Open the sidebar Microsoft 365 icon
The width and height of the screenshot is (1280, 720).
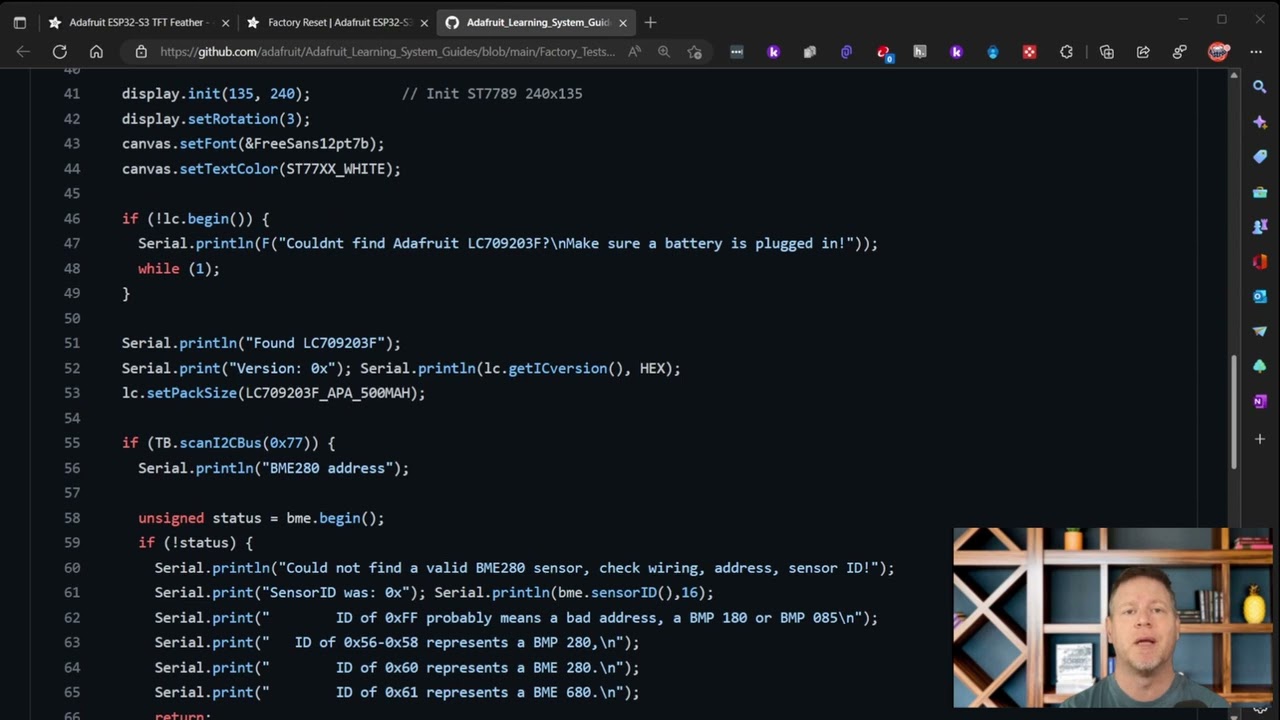(1260, 262)
